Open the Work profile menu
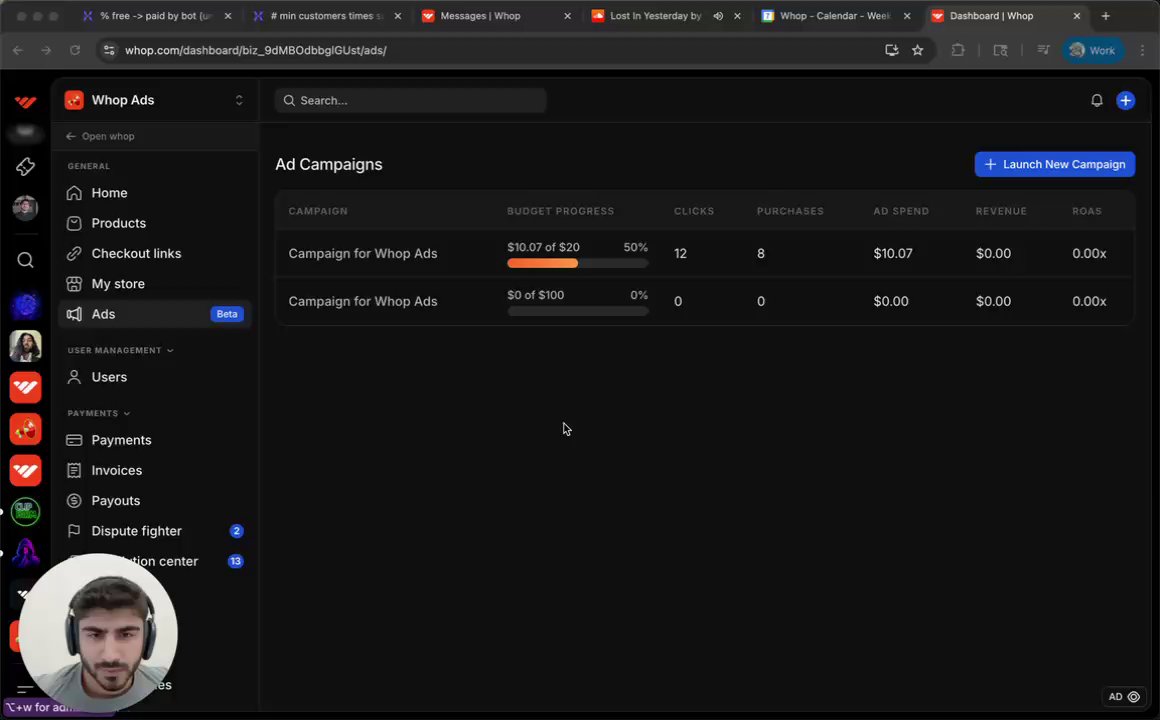The width and height of the screenshot is (1160, 720). coord(1093,50)
